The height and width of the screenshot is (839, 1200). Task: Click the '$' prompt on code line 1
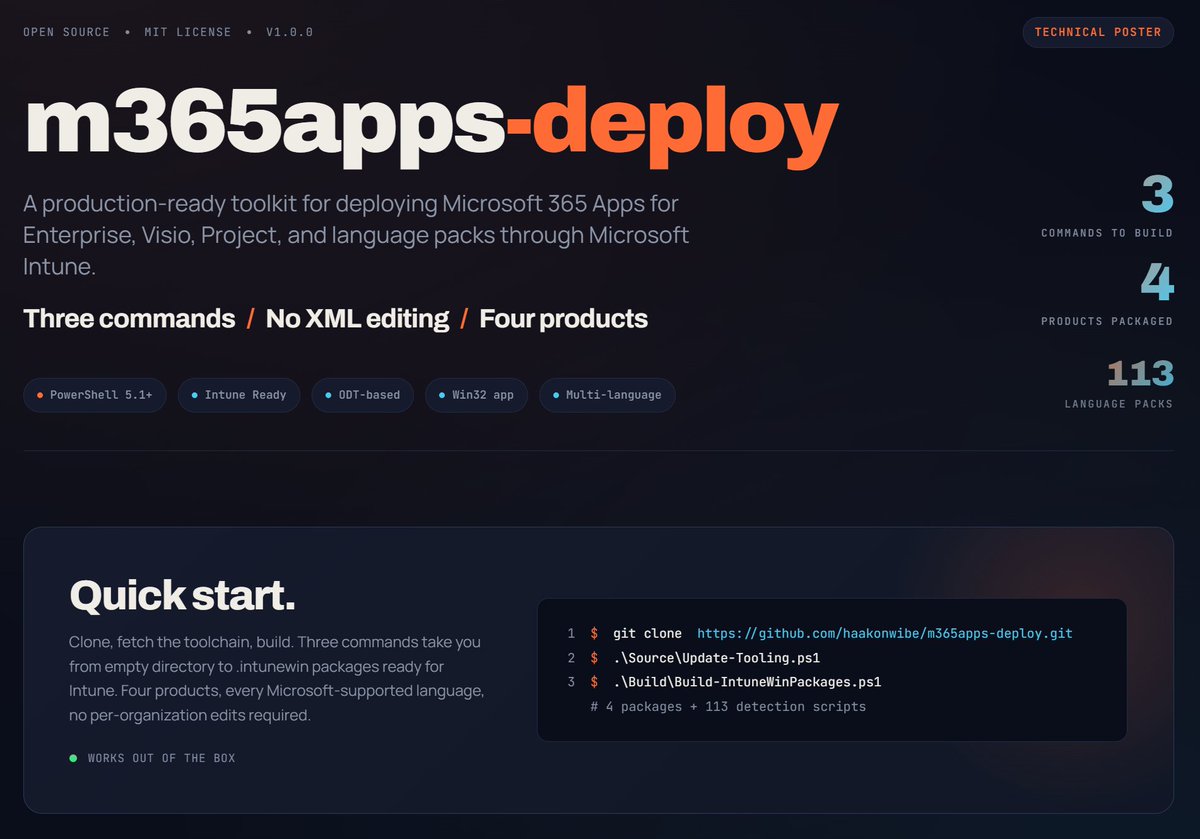tap(594, 634)
